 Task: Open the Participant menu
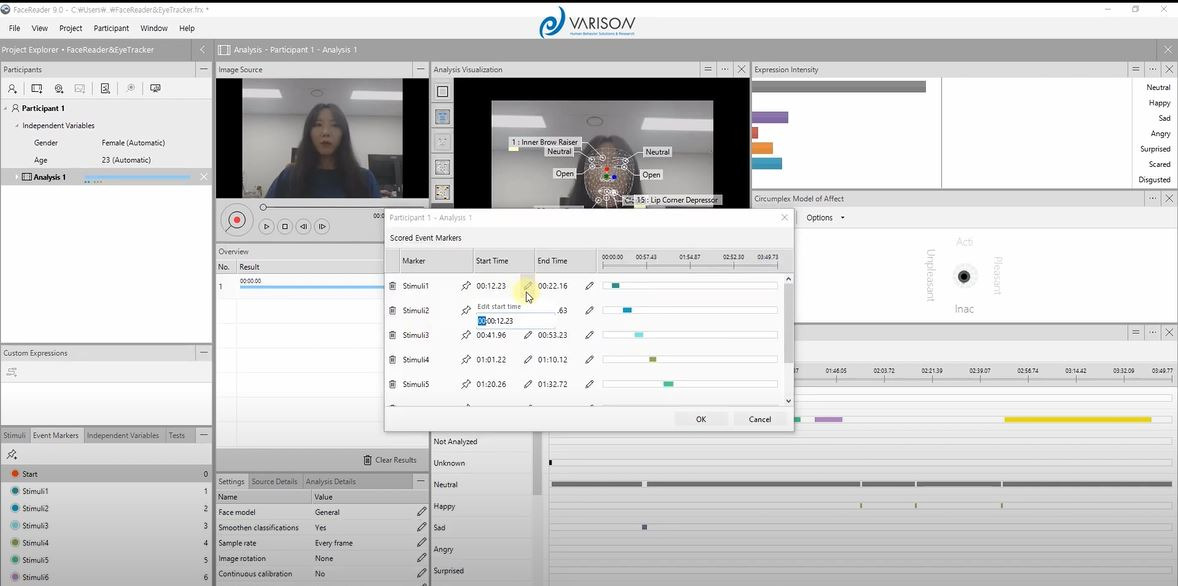pyautogui.click(x=111, y=28)
